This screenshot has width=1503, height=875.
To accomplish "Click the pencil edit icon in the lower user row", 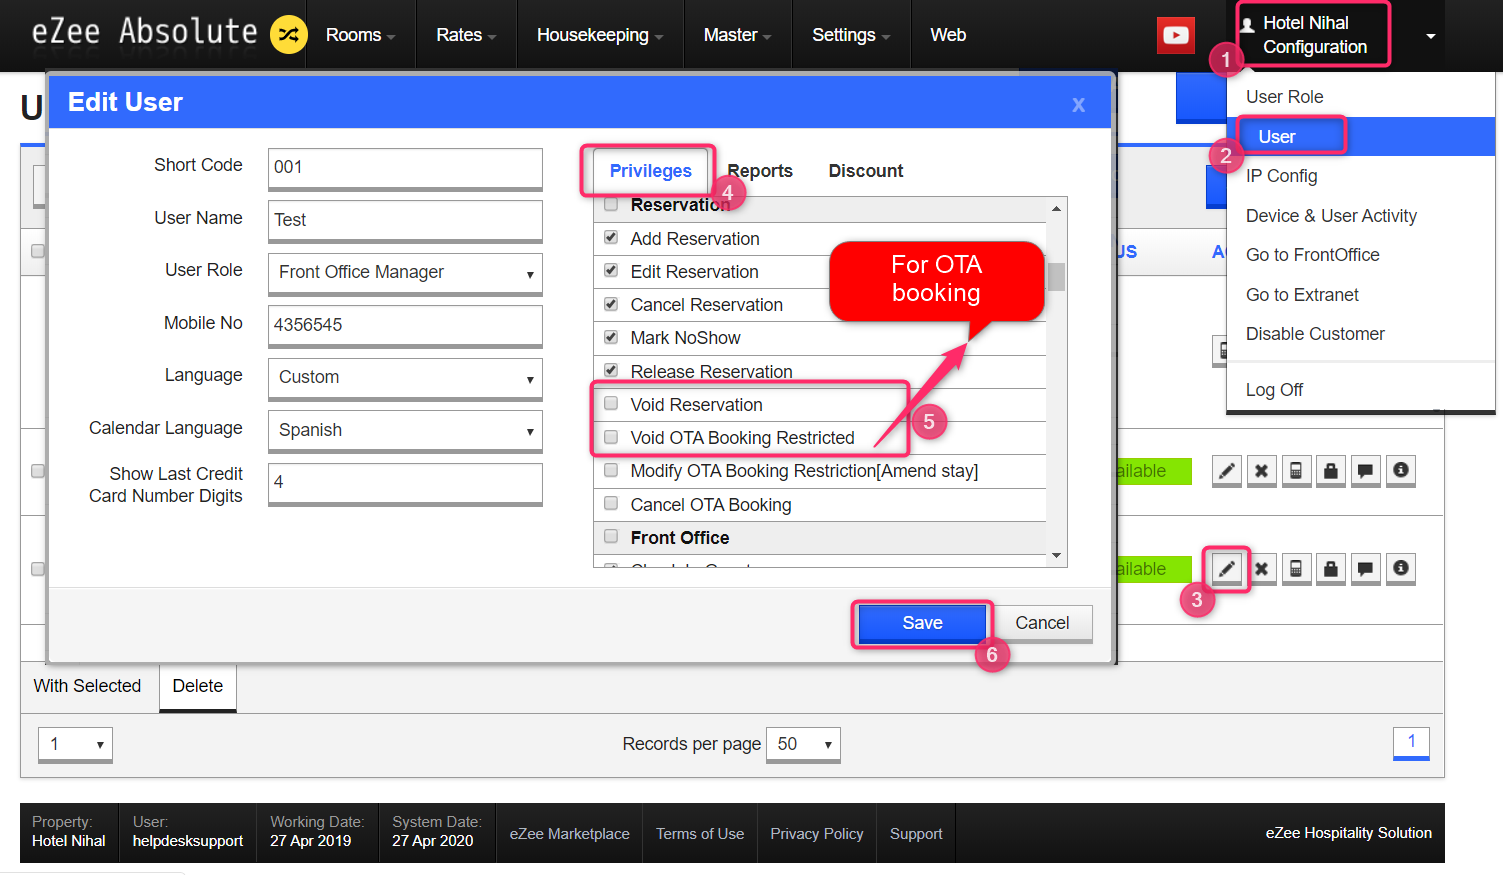I will click(1227, 569).
